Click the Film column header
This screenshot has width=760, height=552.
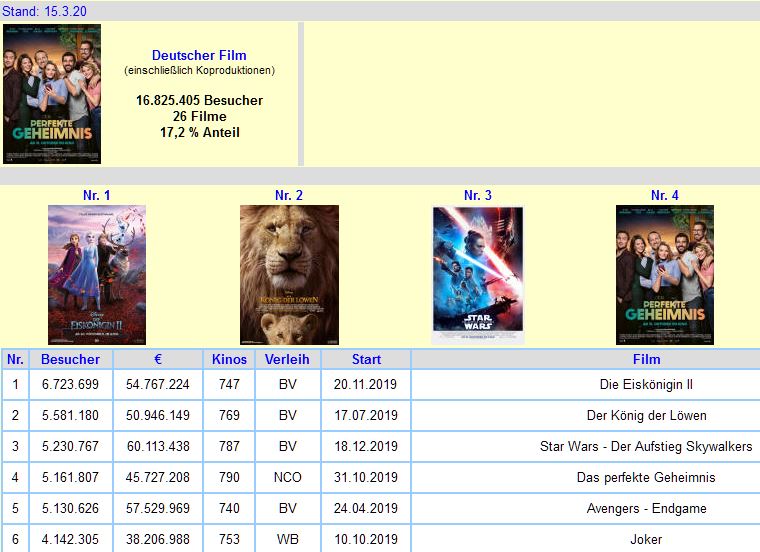coord(646,359)
